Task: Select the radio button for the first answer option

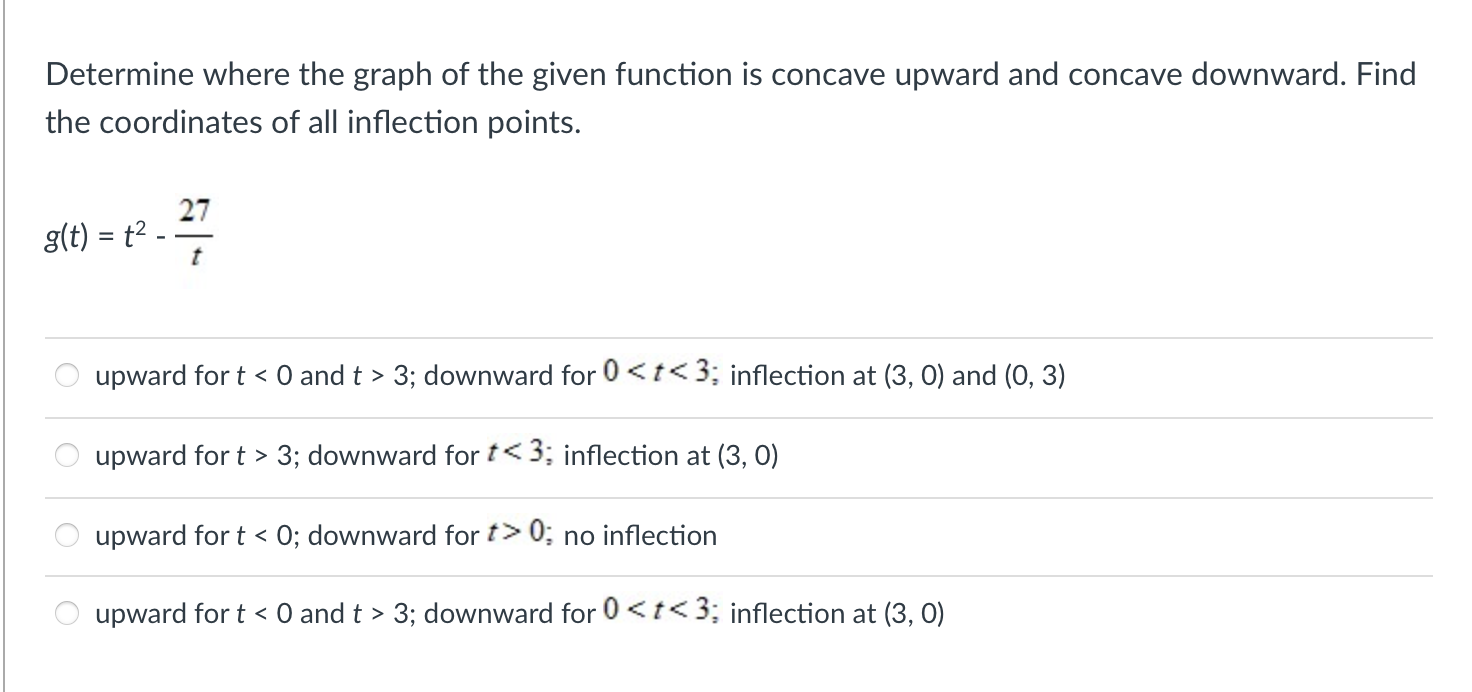Action: 66,374
